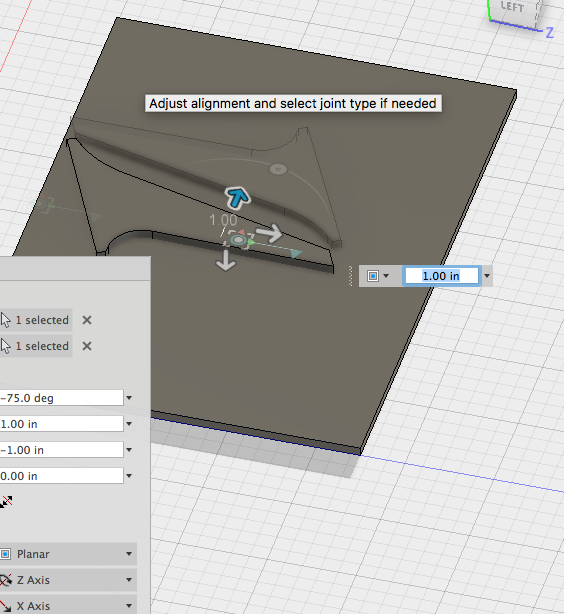Click the panel 1.00 in offset field
The width and height of the screenshot is (564, 614).
pos(61,424)
